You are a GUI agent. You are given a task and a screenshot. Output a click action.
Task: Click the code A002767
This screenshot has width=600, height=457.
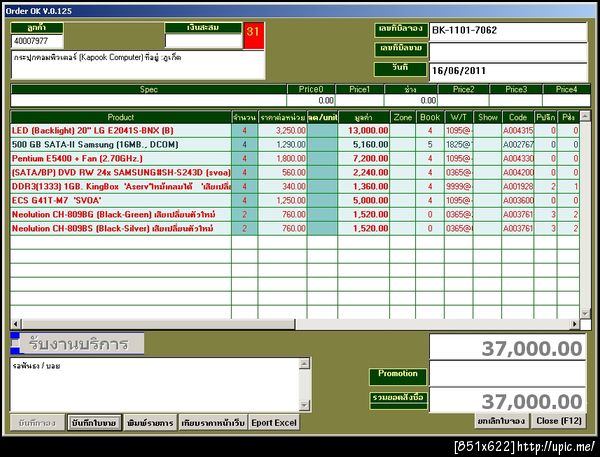tap(518, 145)
